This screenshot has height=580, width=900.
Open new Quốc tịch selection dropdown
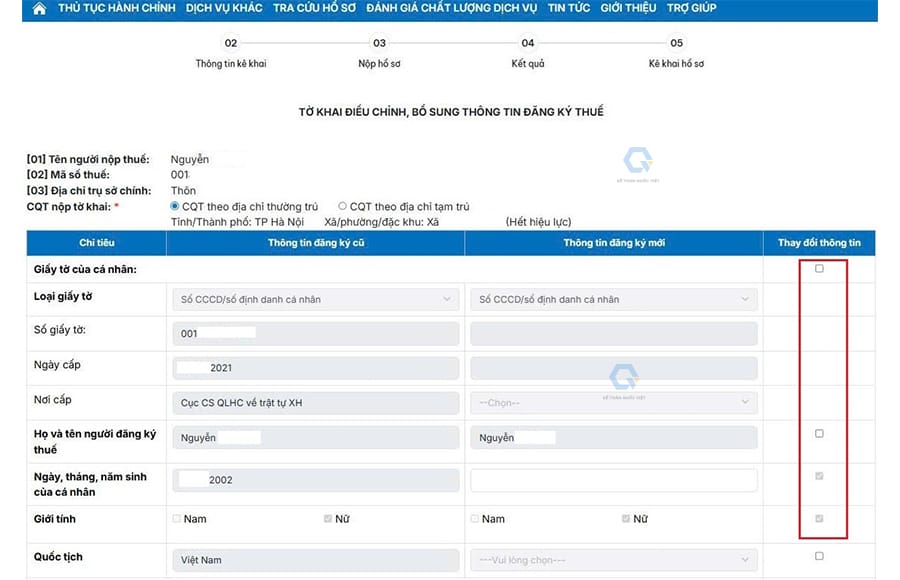point(613,560)
